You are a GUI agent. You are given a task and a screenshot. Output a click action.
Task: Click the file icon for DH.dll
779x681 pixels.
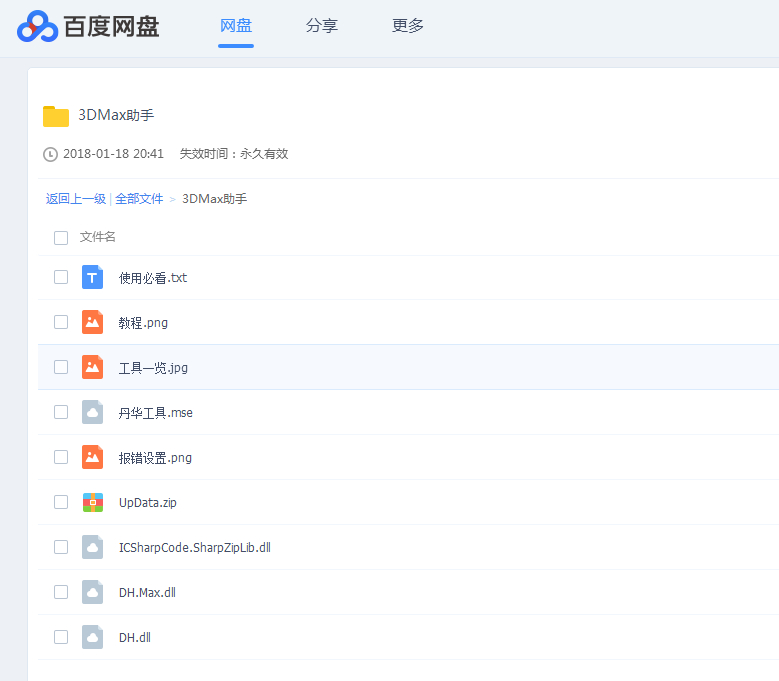pyautogui.click(x=92, y=637)
